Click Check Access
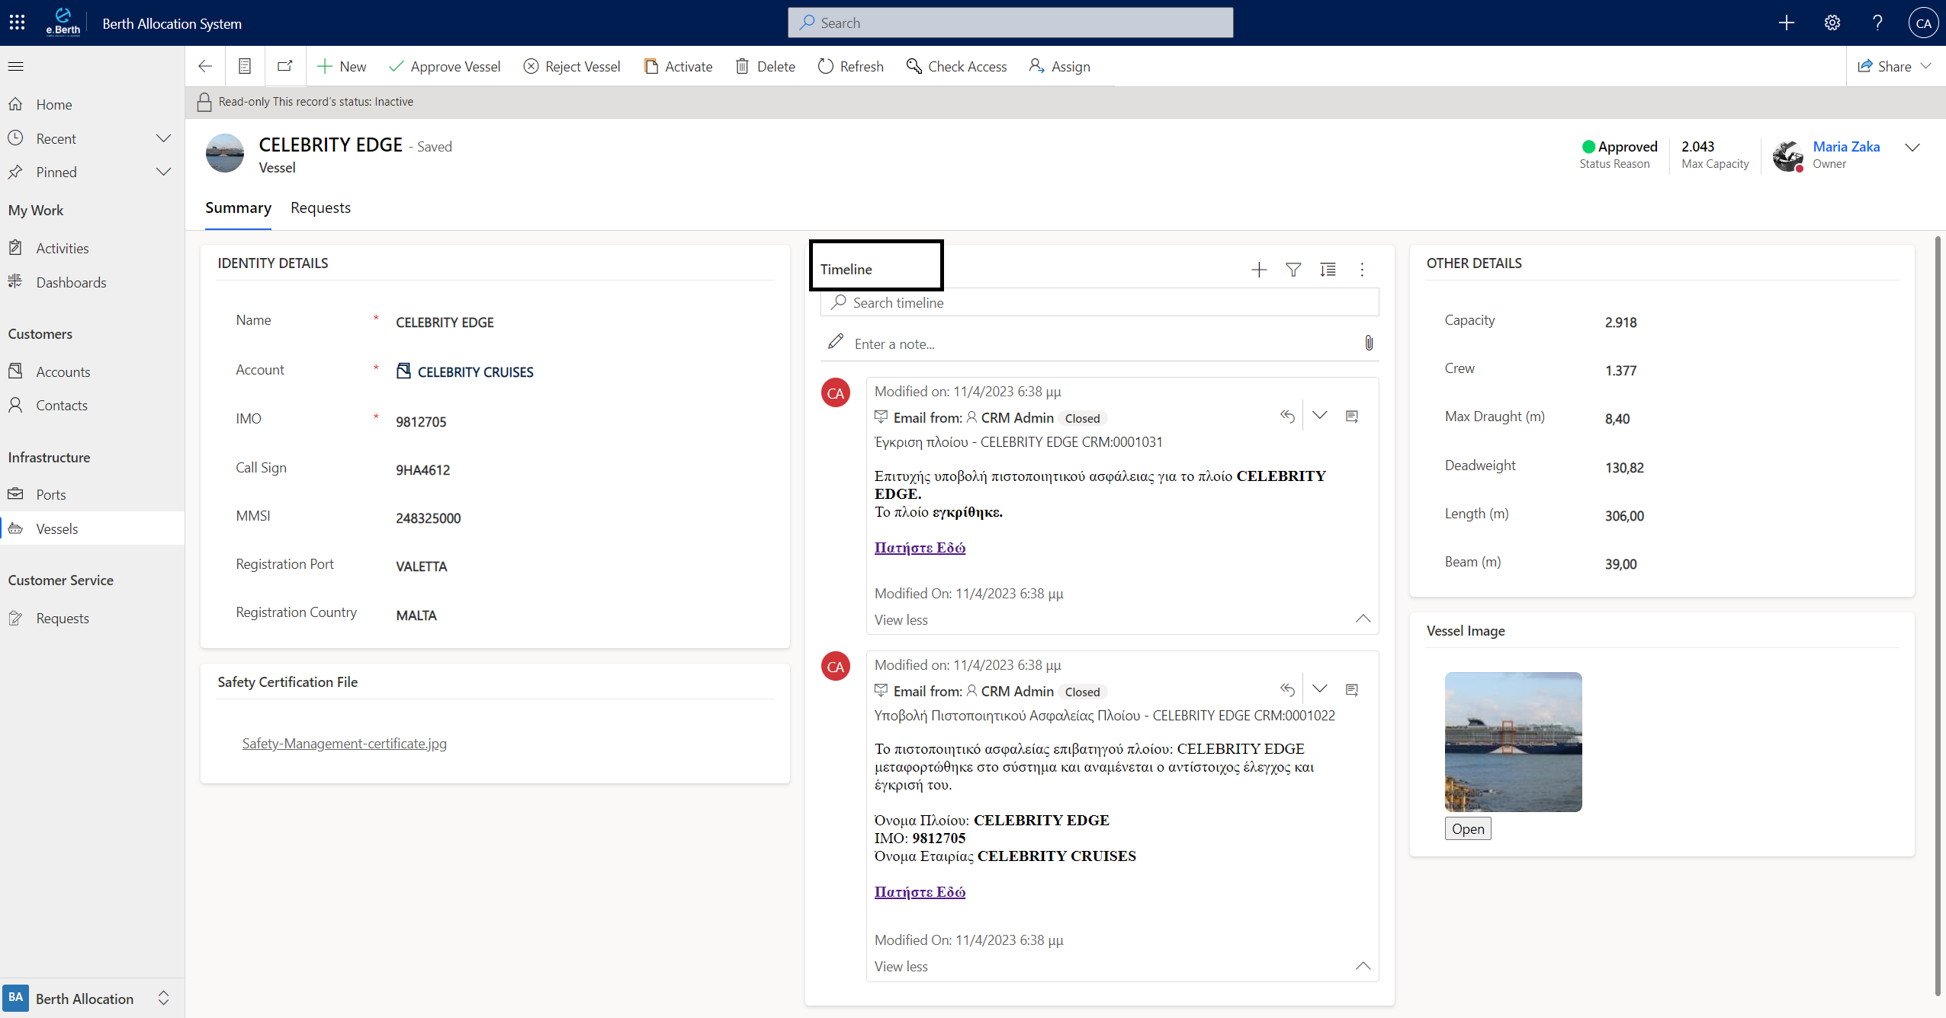Image resolution: width=1946 pixels, height=1018 pixels. [956, 66]
